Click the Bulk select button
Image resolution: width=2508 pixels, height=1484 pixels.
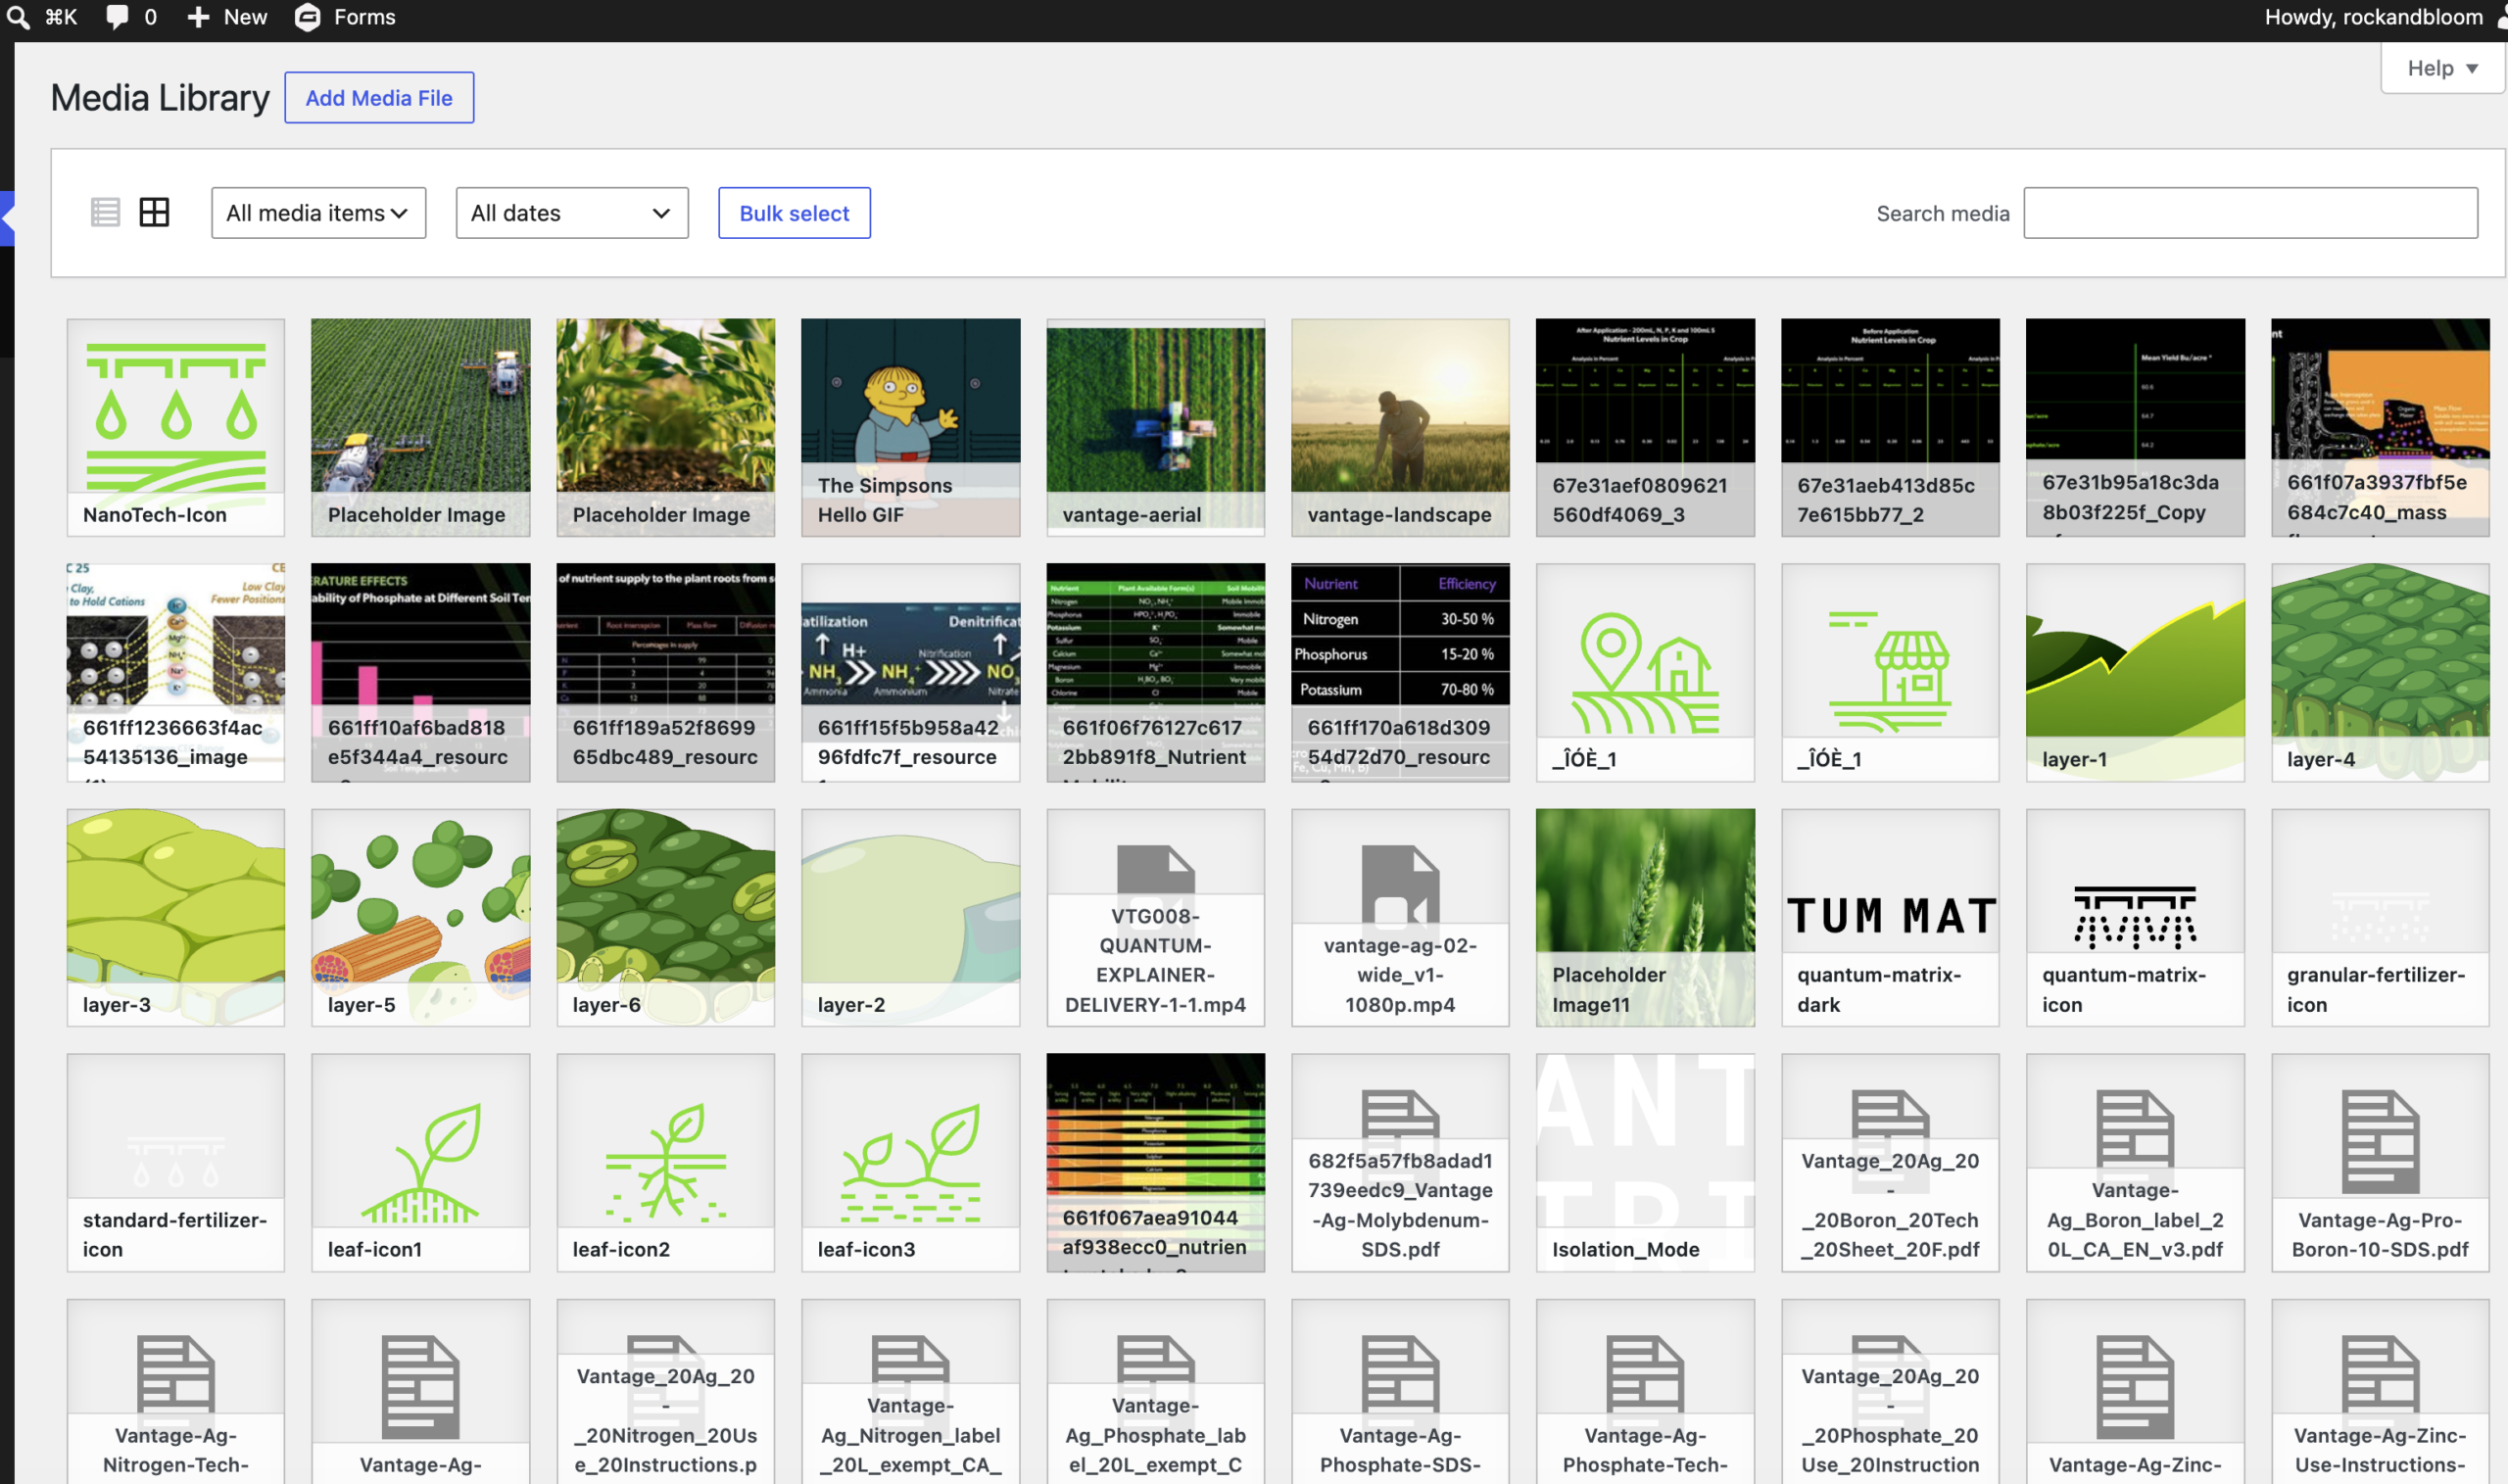(x=794, y=213)
